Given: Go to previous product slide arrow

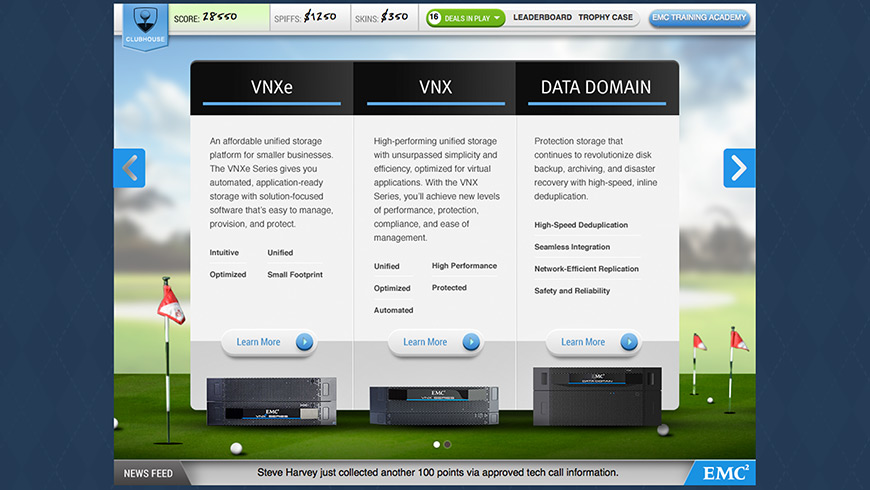Looking at the screenshot, I should 129,168.
